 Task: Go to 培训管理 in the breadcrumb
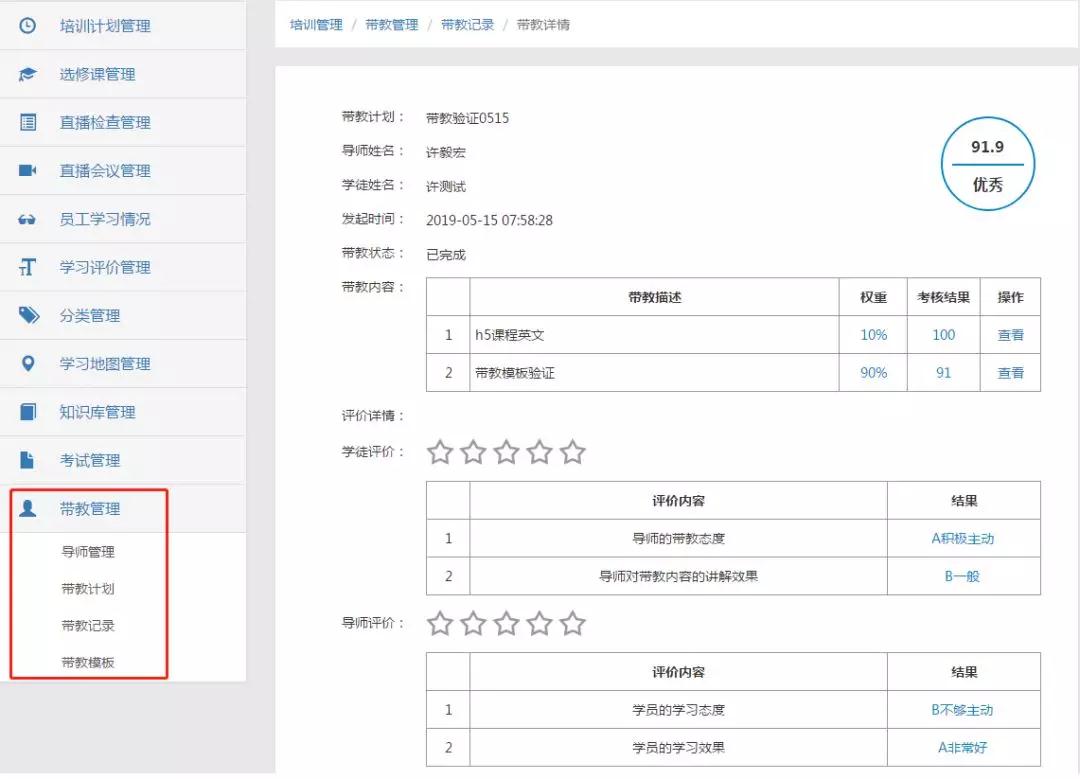[316, 25]
